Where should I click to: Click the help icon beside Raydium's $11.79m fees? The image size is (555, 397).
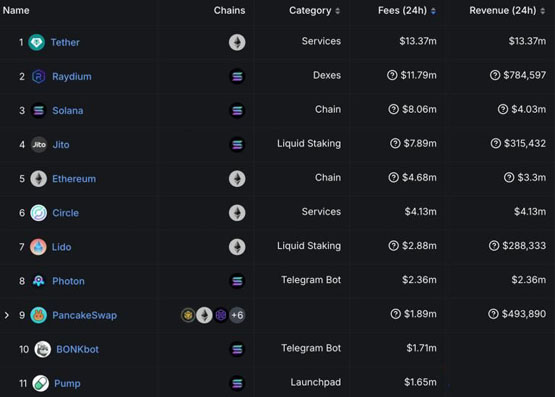[x=392, y=75]
